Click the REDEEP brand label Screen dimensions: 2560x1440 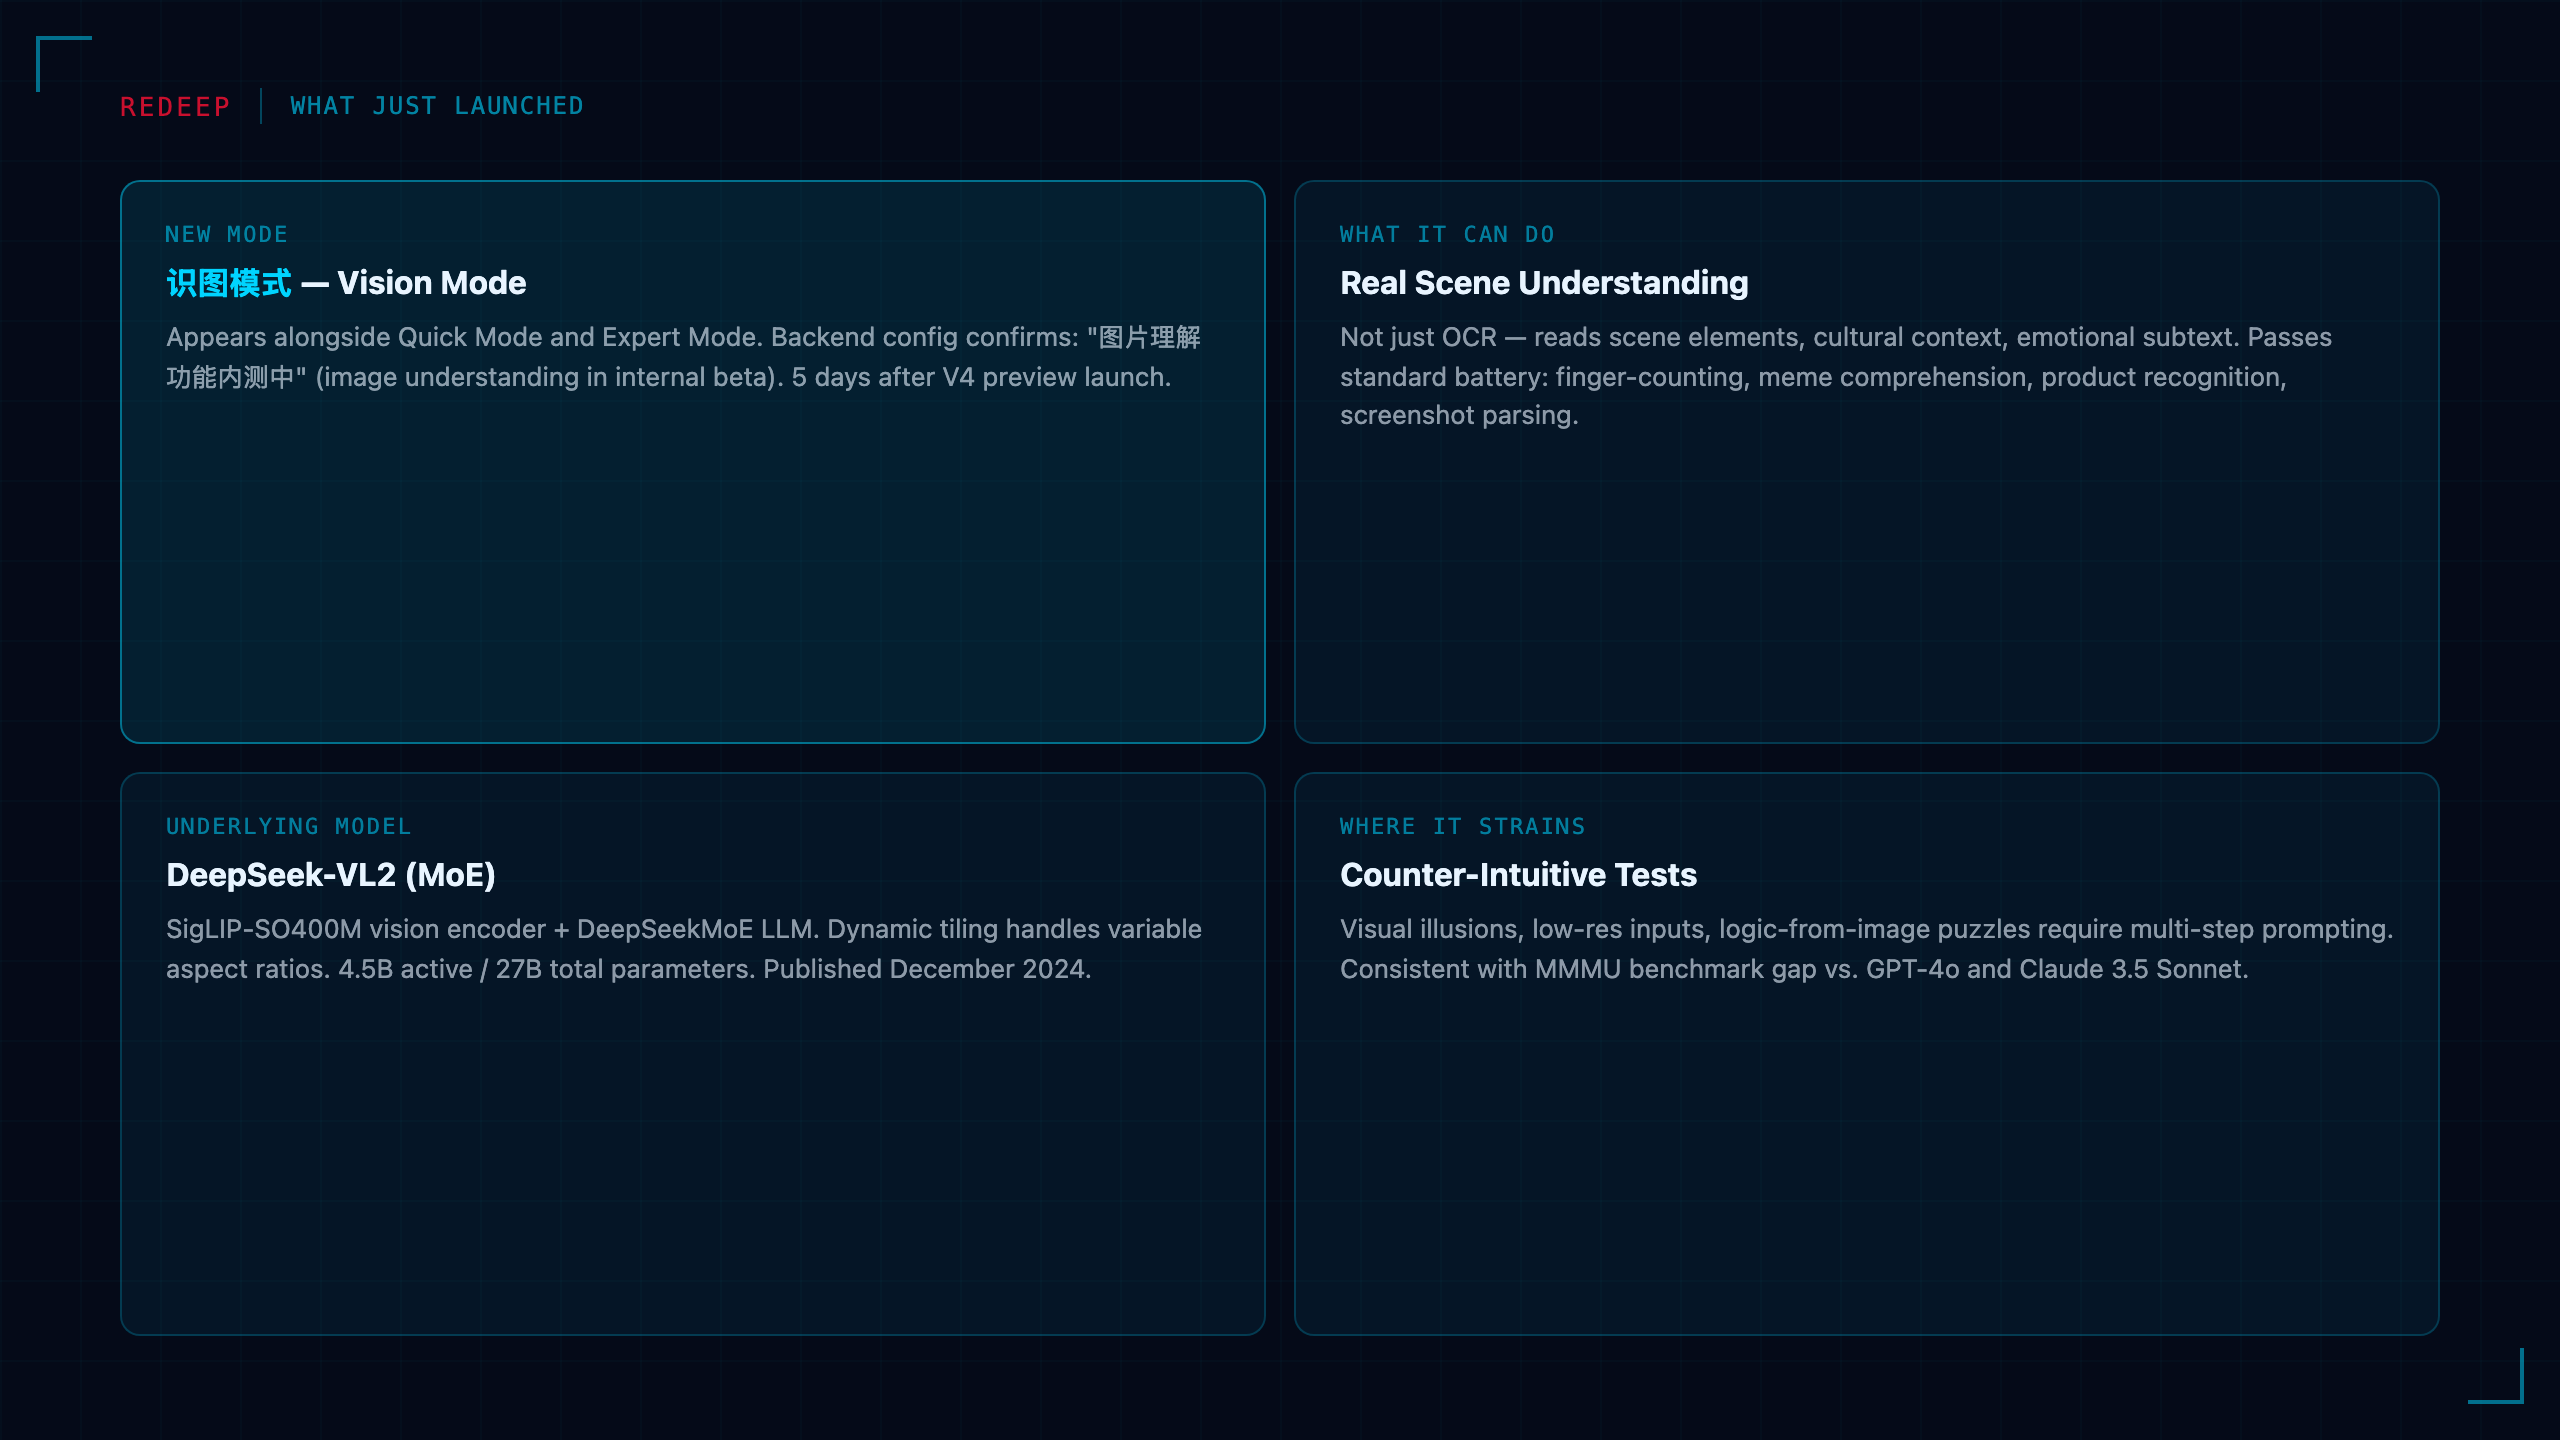tap(175, 106)
